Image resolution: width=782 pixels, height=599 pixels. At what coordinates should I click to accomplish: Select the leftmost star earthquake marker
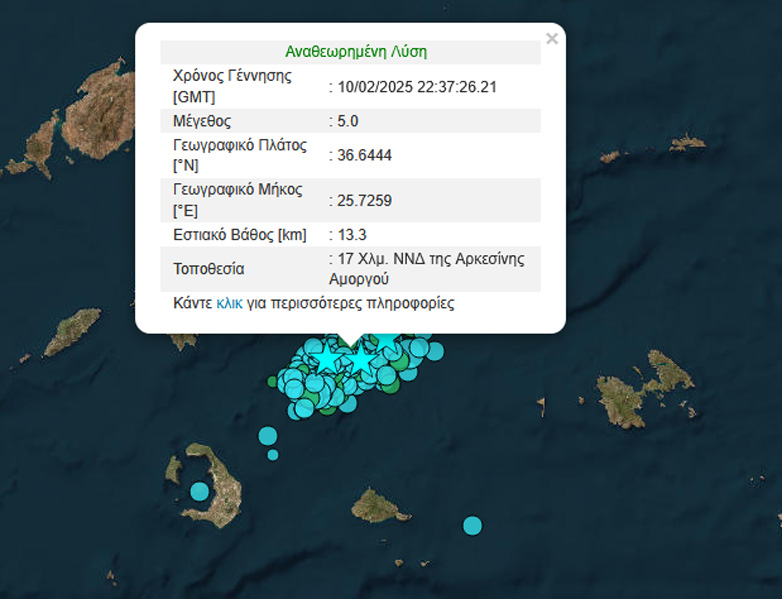325,357
